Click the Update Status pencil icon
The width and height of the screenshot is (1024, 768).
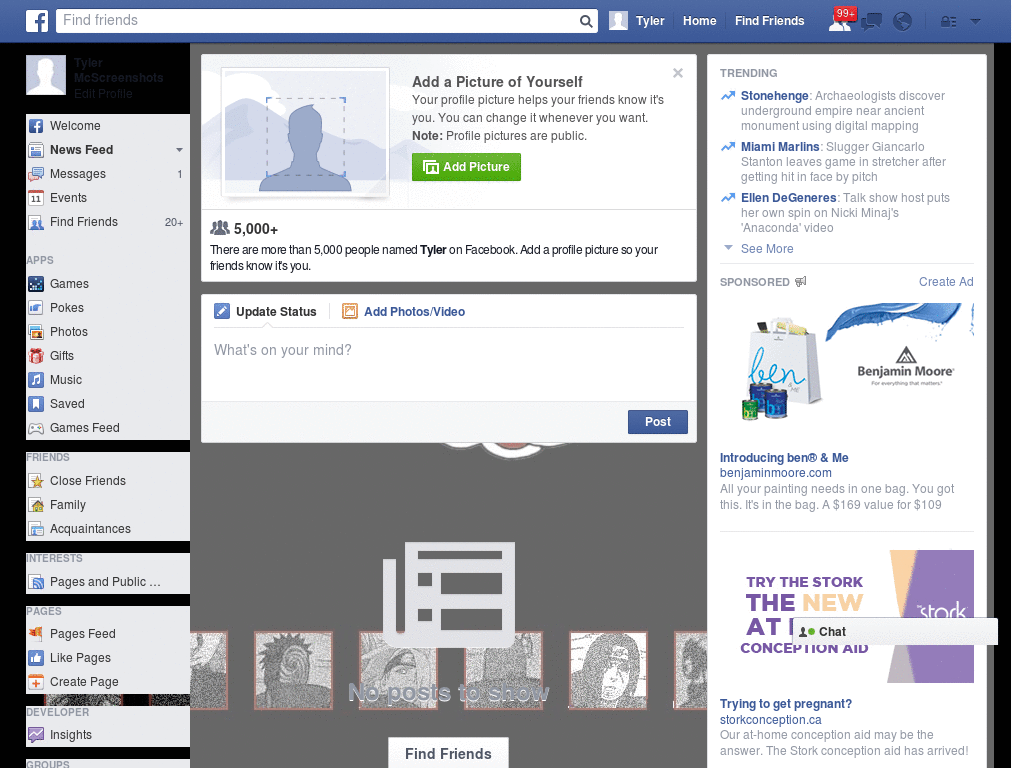(222, 312)
